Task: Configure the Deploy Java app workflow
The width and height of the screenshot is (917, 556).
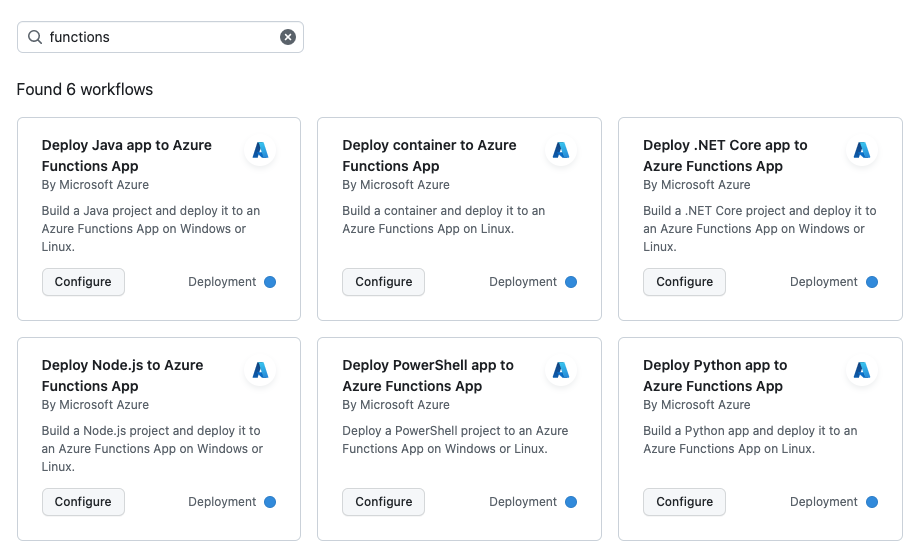Action: tap(83, 282)
